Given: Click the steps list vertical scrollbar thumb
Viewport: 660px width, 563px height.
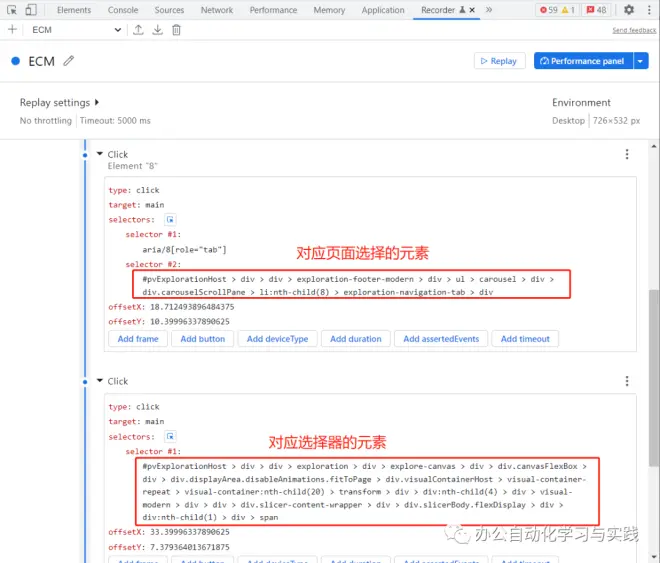Looking at the screenshot, I should (x=653, y=377).
